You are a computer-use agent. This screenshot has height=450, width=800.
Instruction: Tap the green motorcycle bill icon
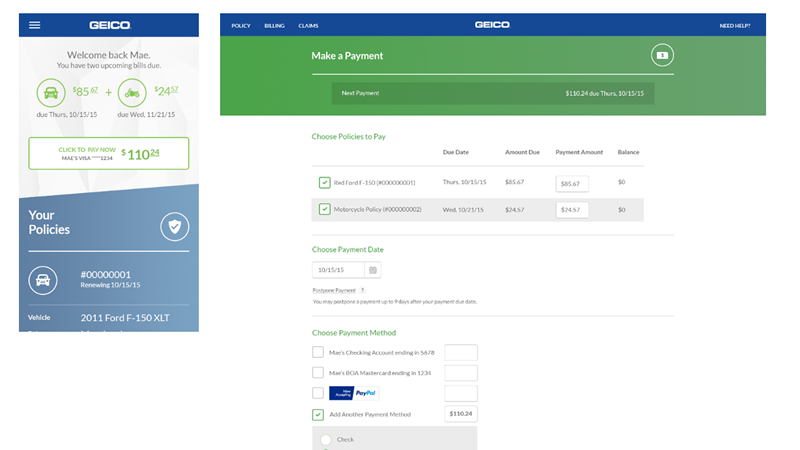131,94
